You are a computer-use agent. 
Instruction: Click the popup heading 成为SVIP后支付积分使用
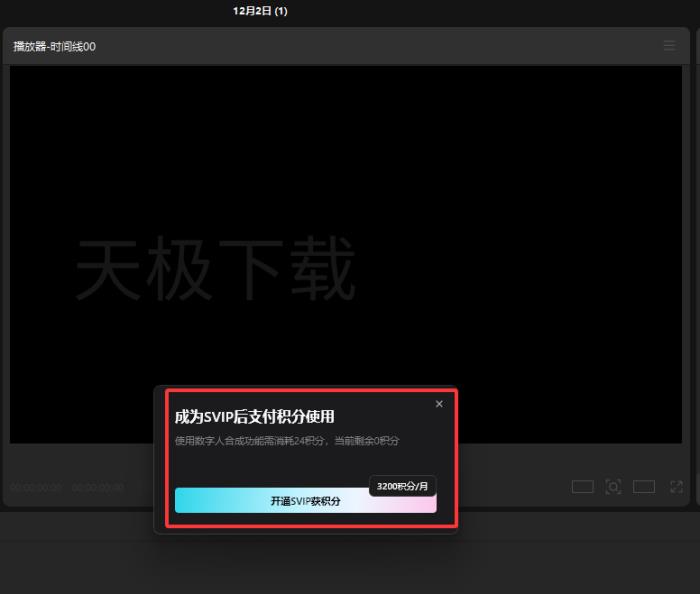[254, 417]
